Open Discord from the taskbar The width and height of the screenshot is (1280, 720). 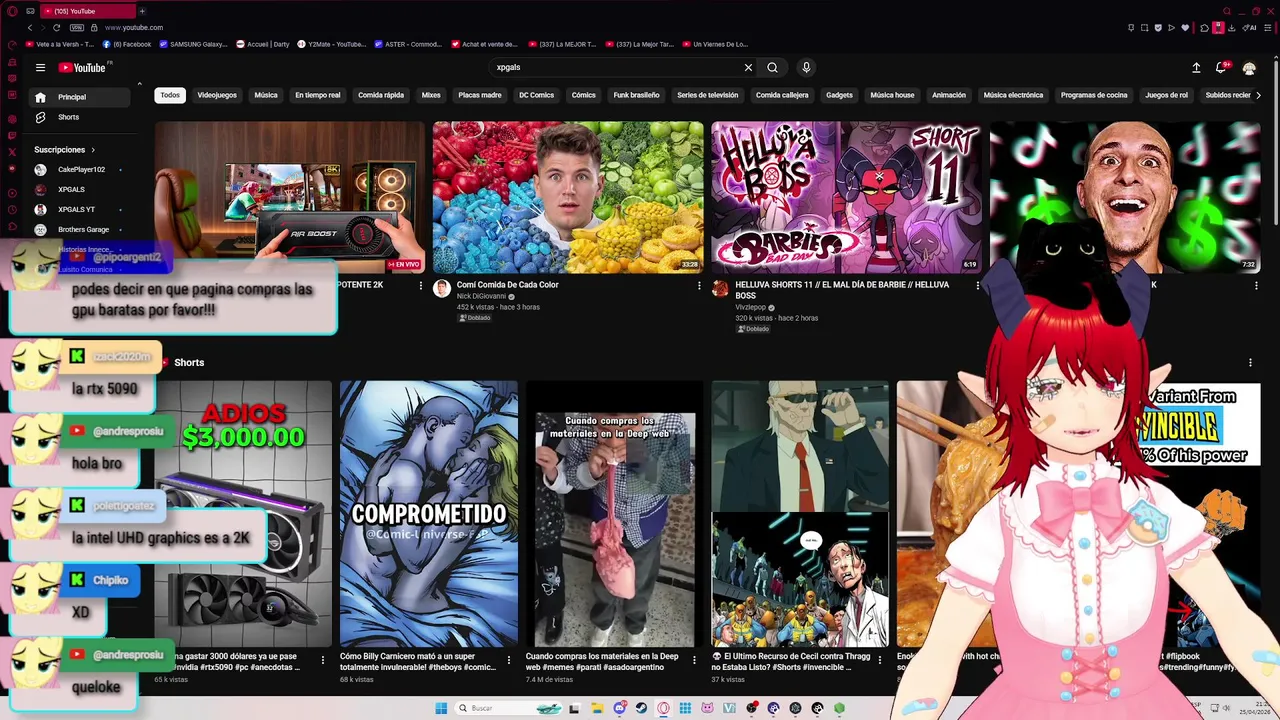(x=619, y=708)
